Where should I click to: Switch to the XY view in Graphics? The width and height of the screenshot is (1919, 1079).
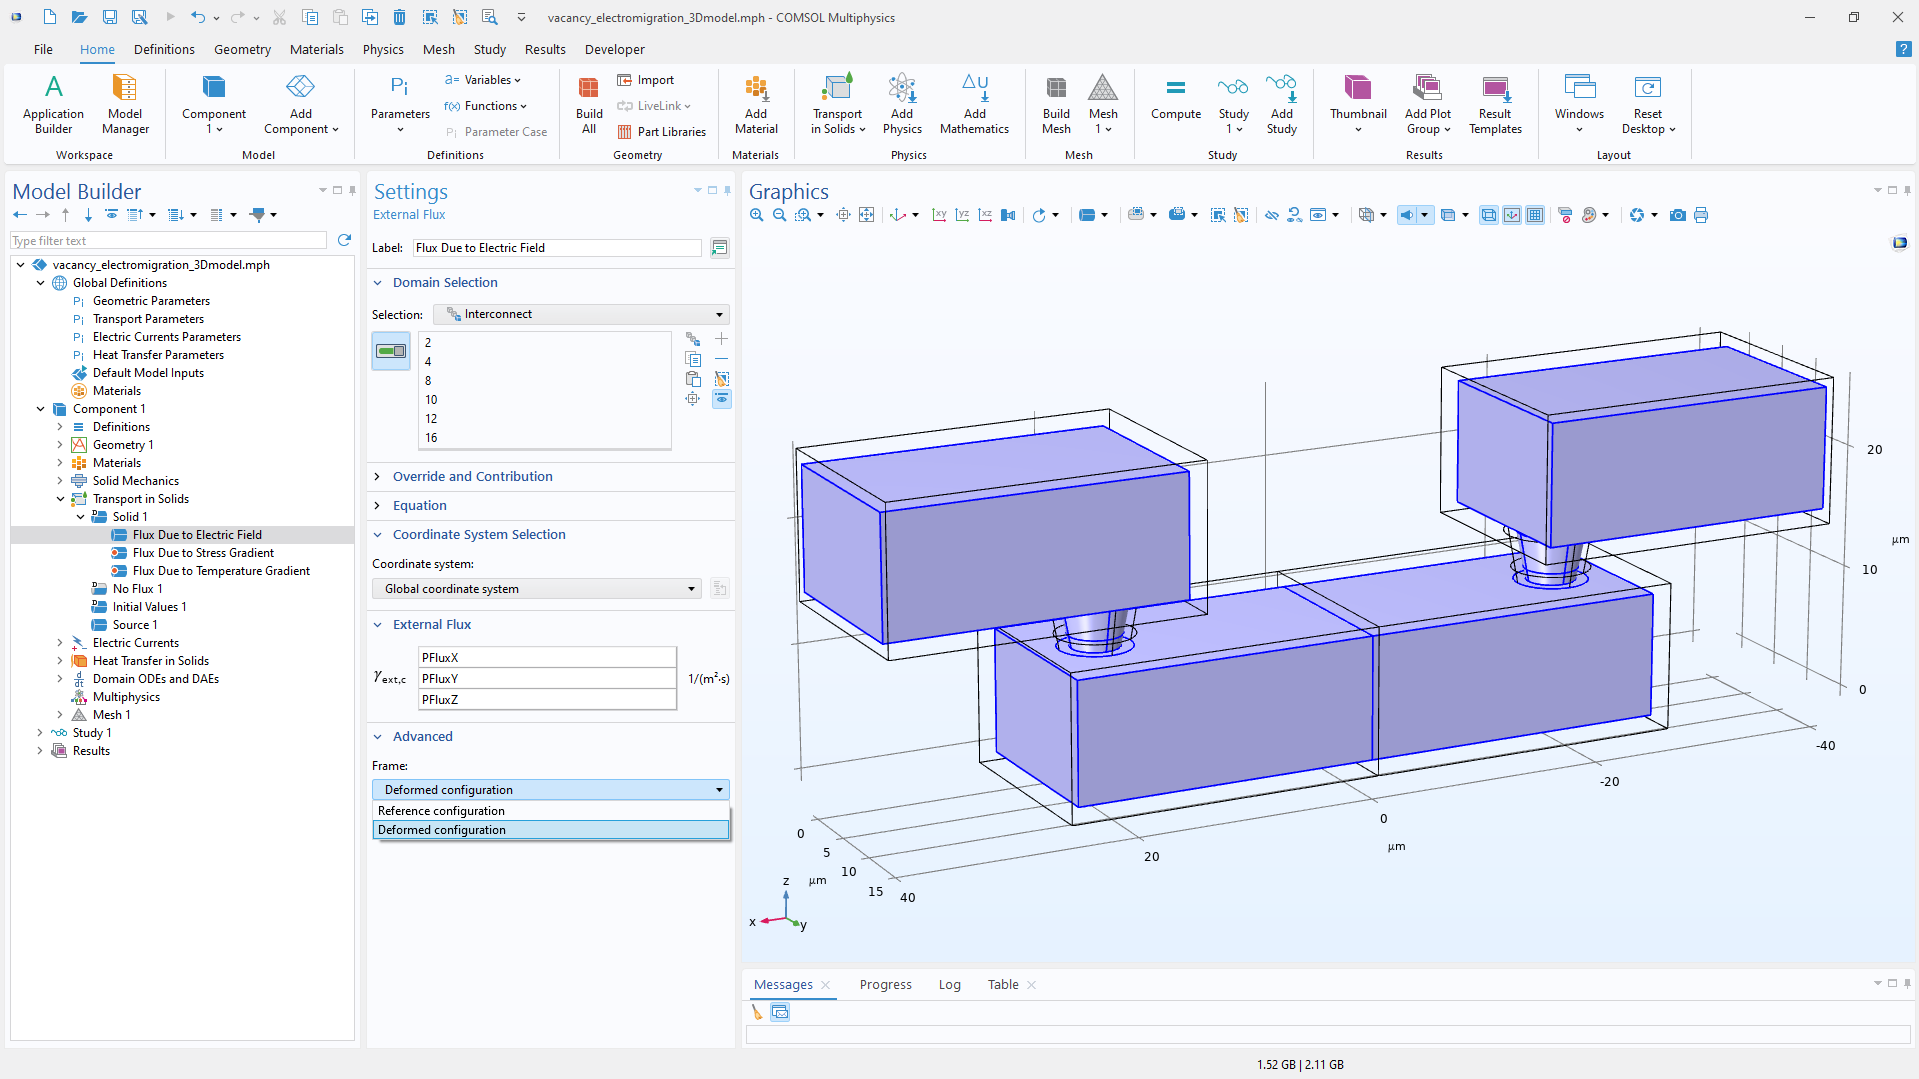click(x=939, y=215)
